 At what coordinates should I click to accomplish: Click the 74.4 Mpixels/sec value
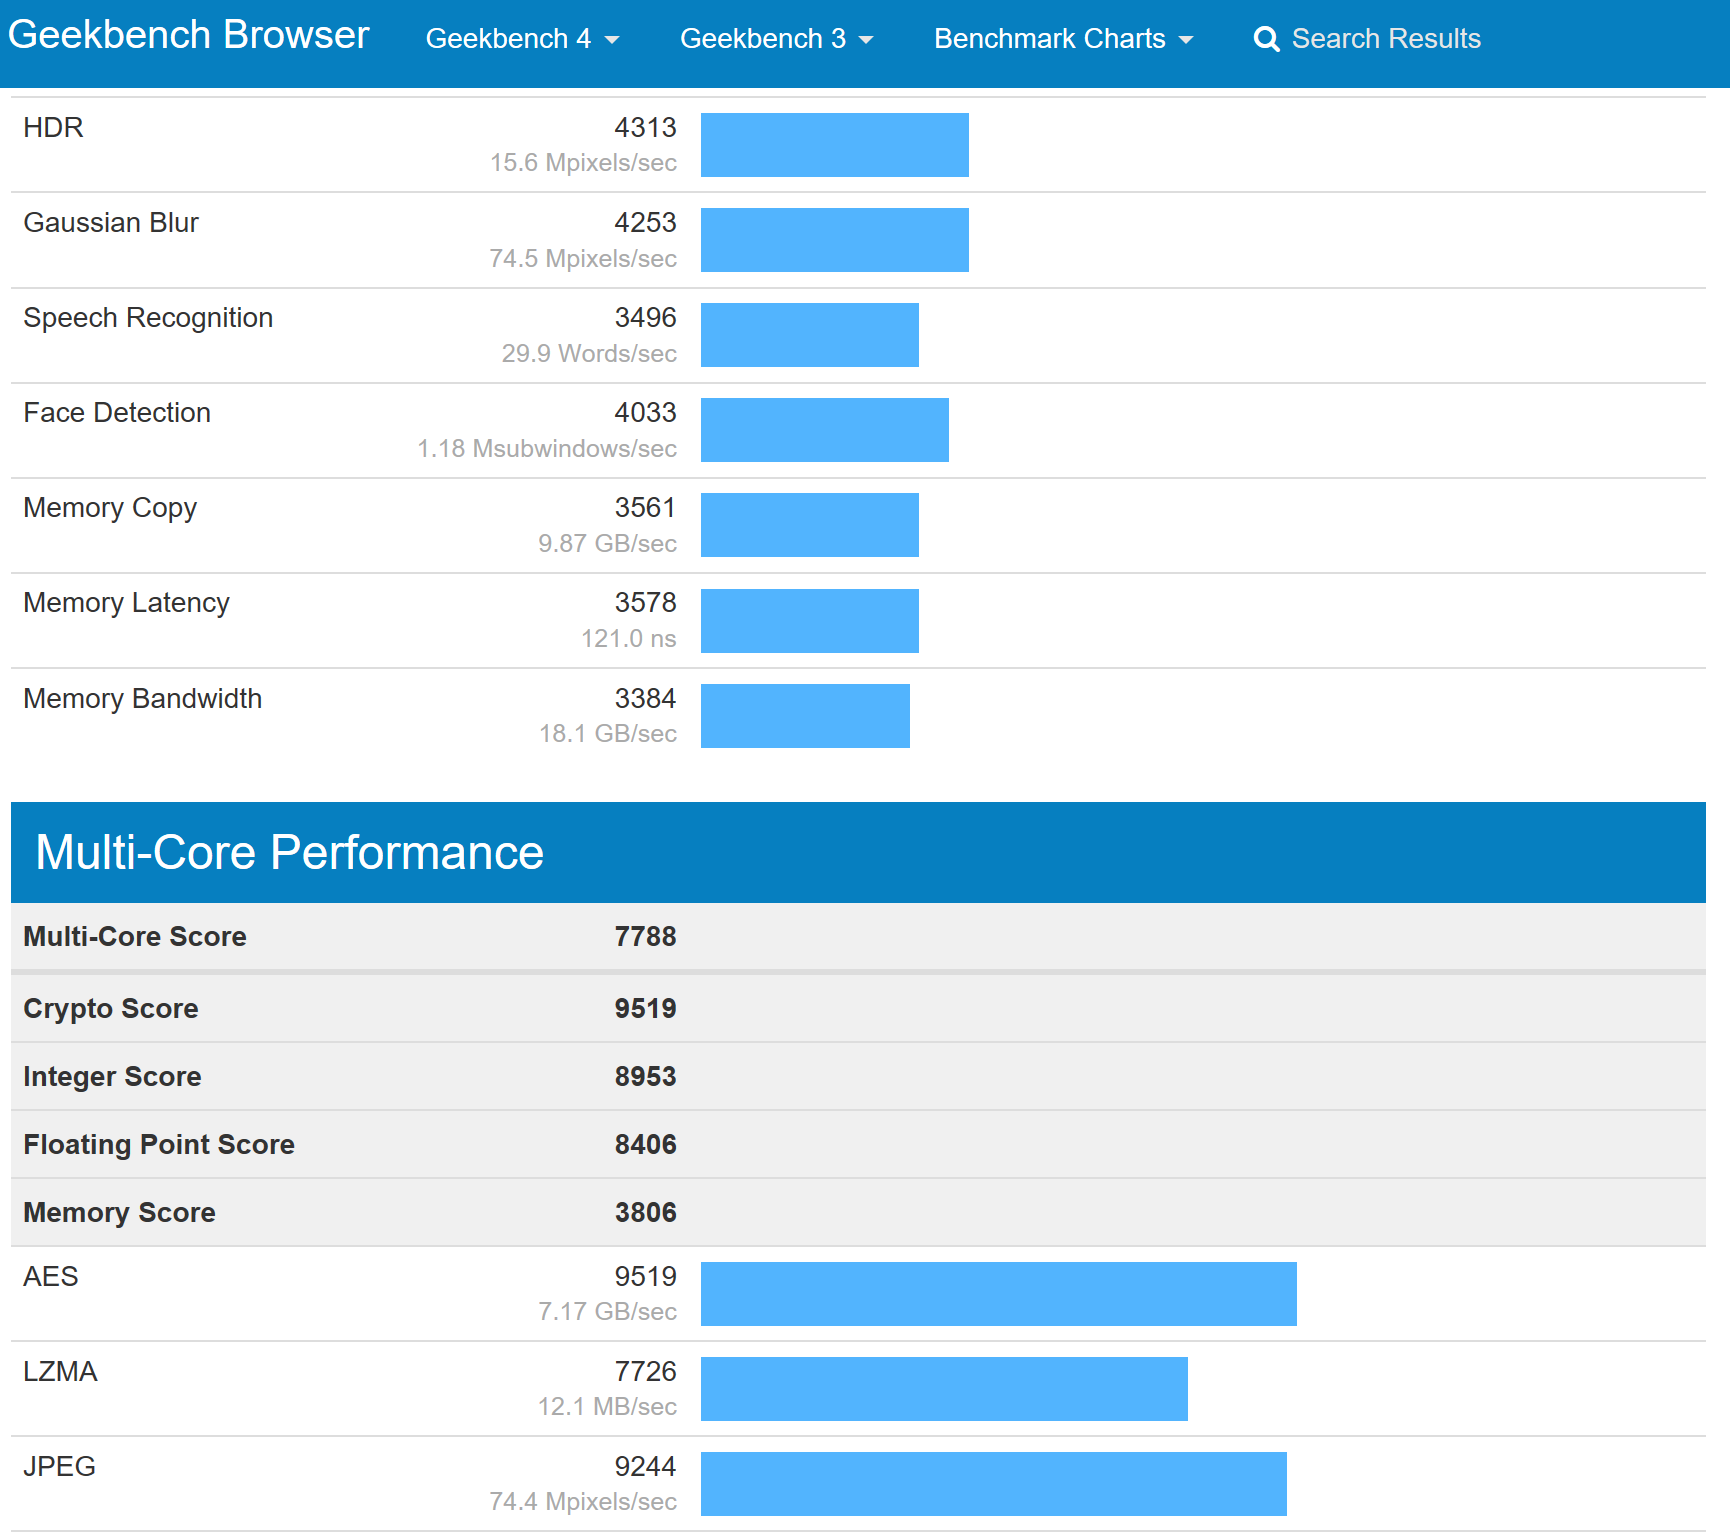coord(583,1502)
